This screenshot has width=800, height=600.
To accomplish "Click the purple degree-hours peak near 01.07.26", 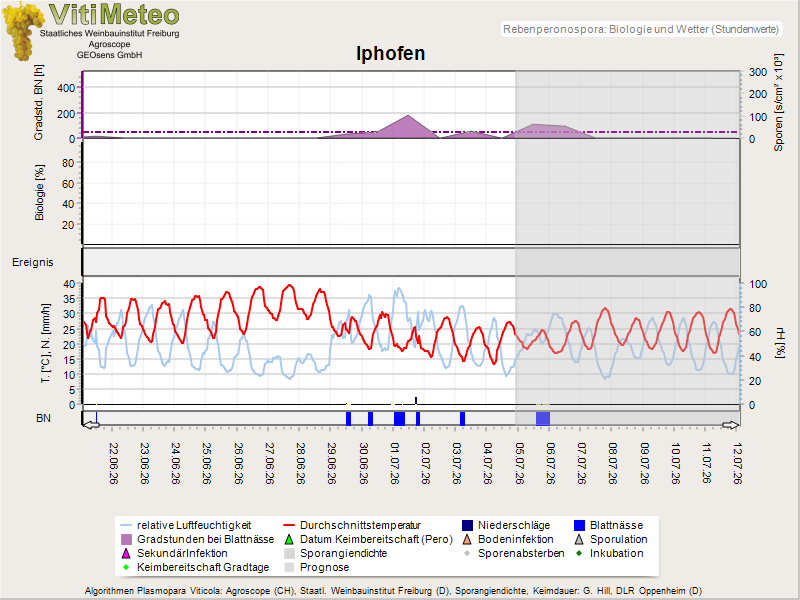I will click(x=407, y=126).
